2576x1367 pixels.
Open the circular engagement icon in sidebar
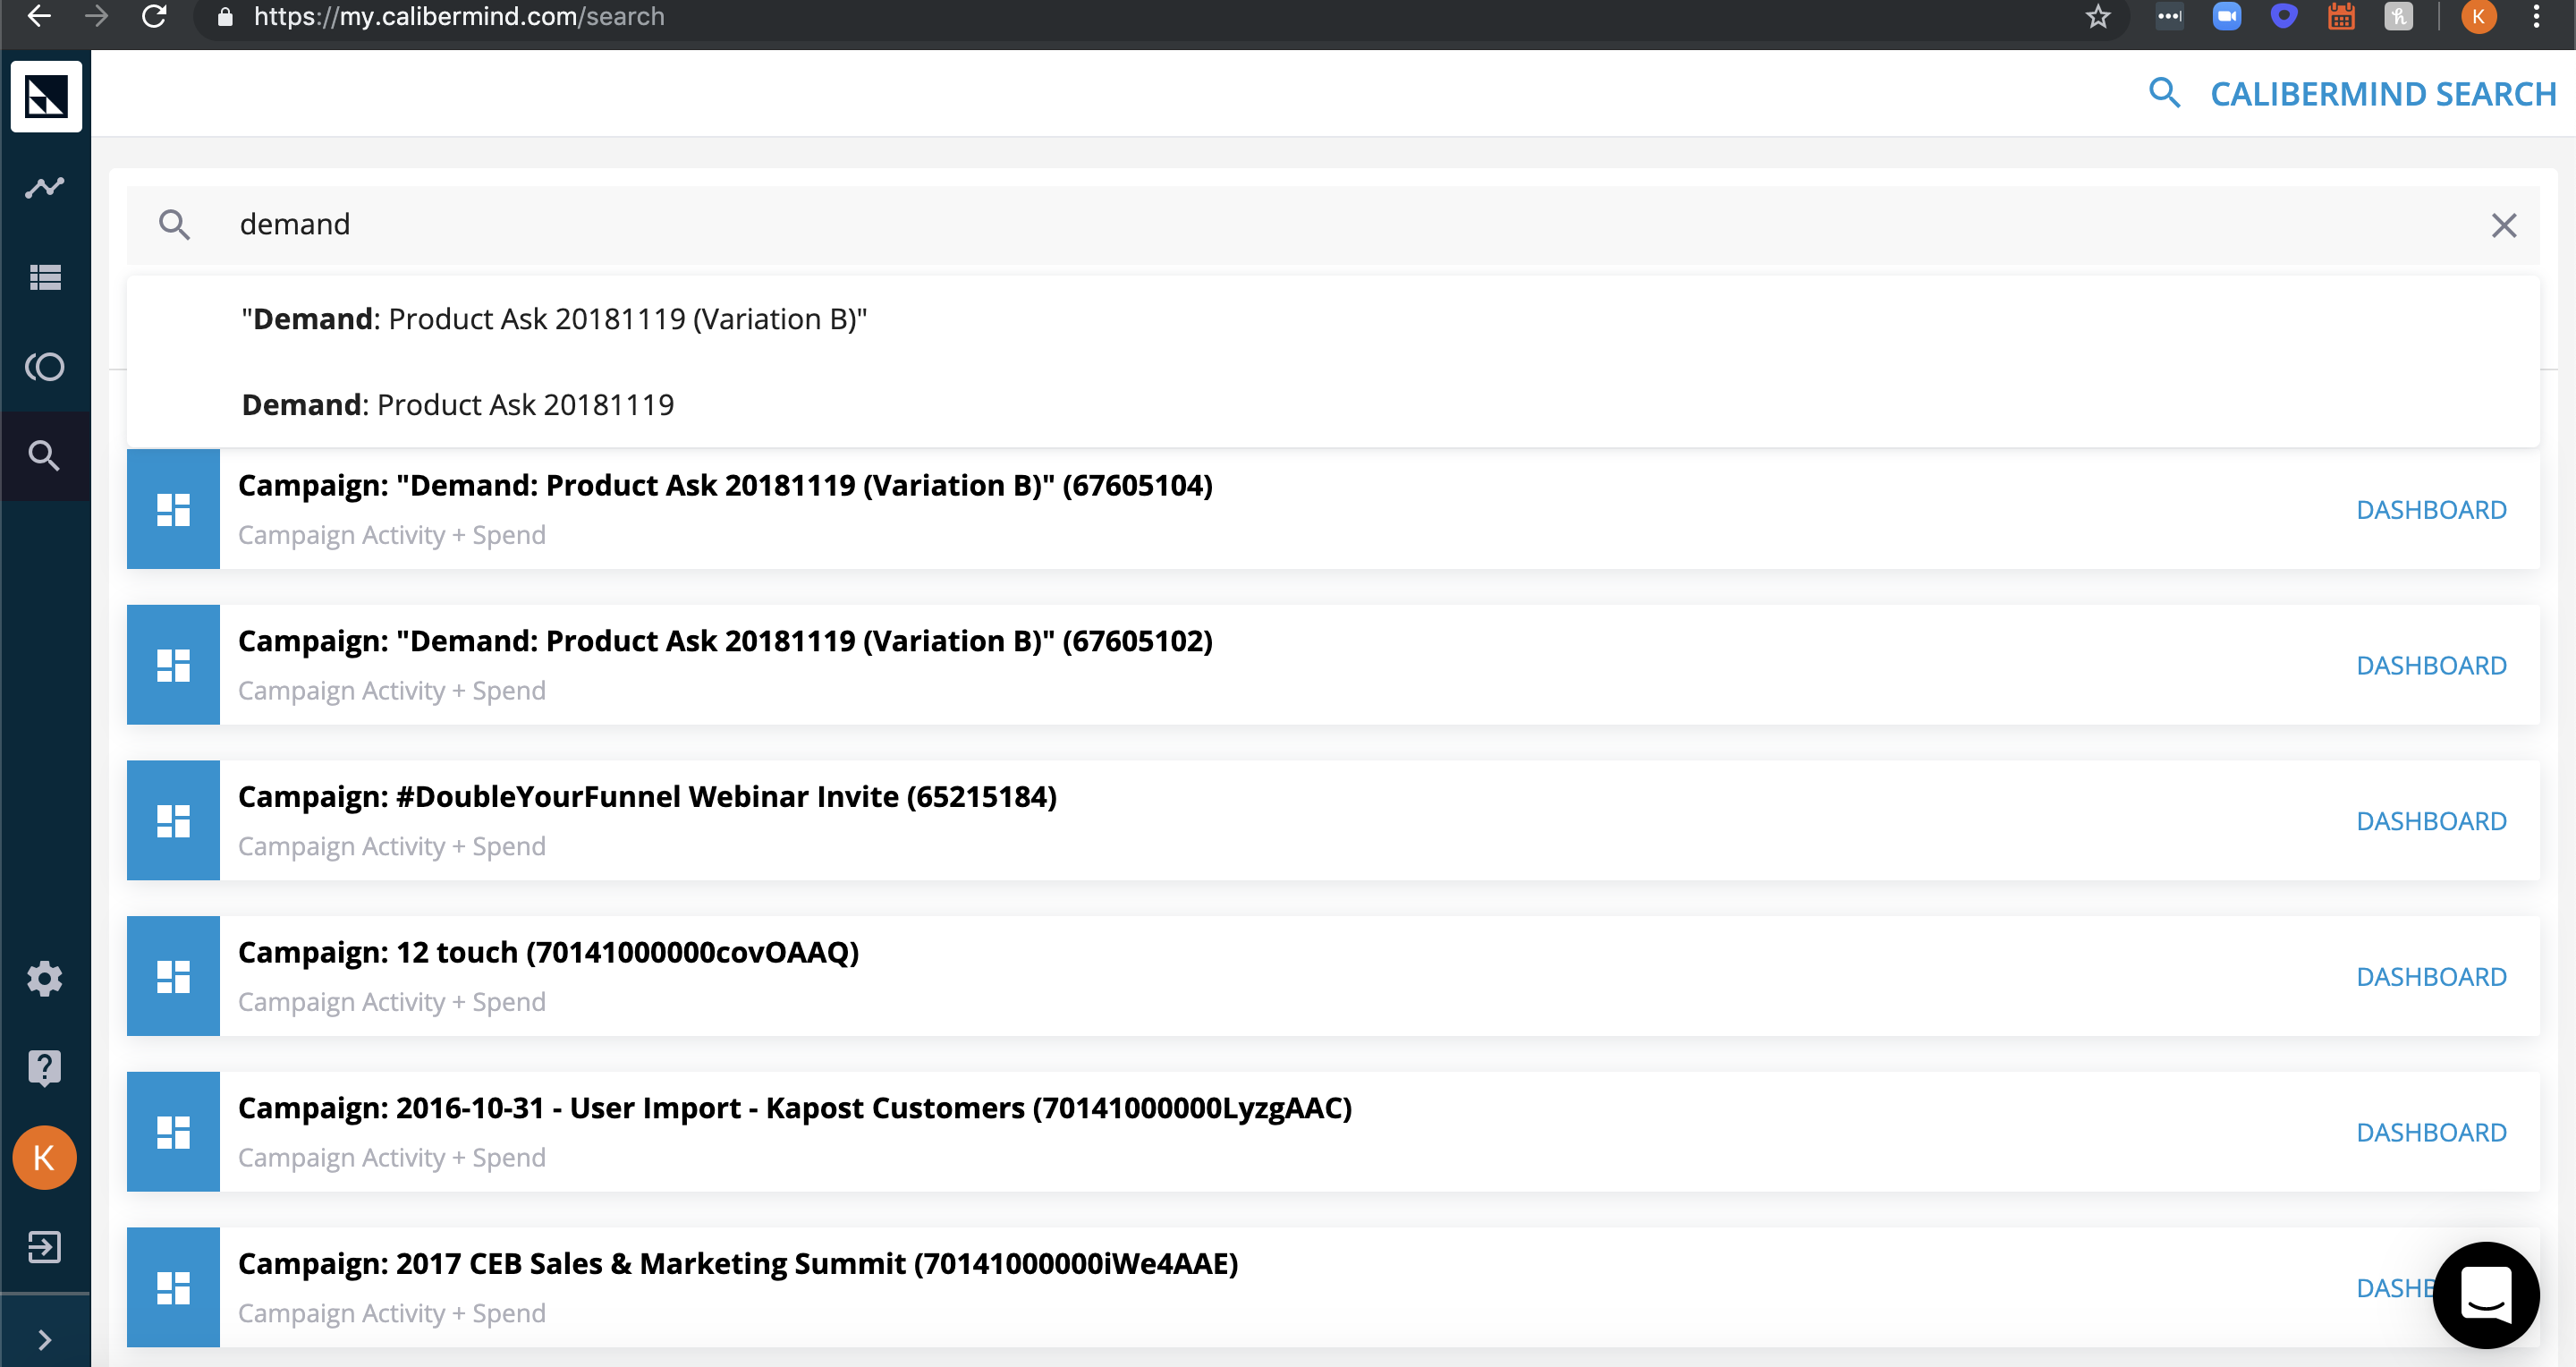45,367
